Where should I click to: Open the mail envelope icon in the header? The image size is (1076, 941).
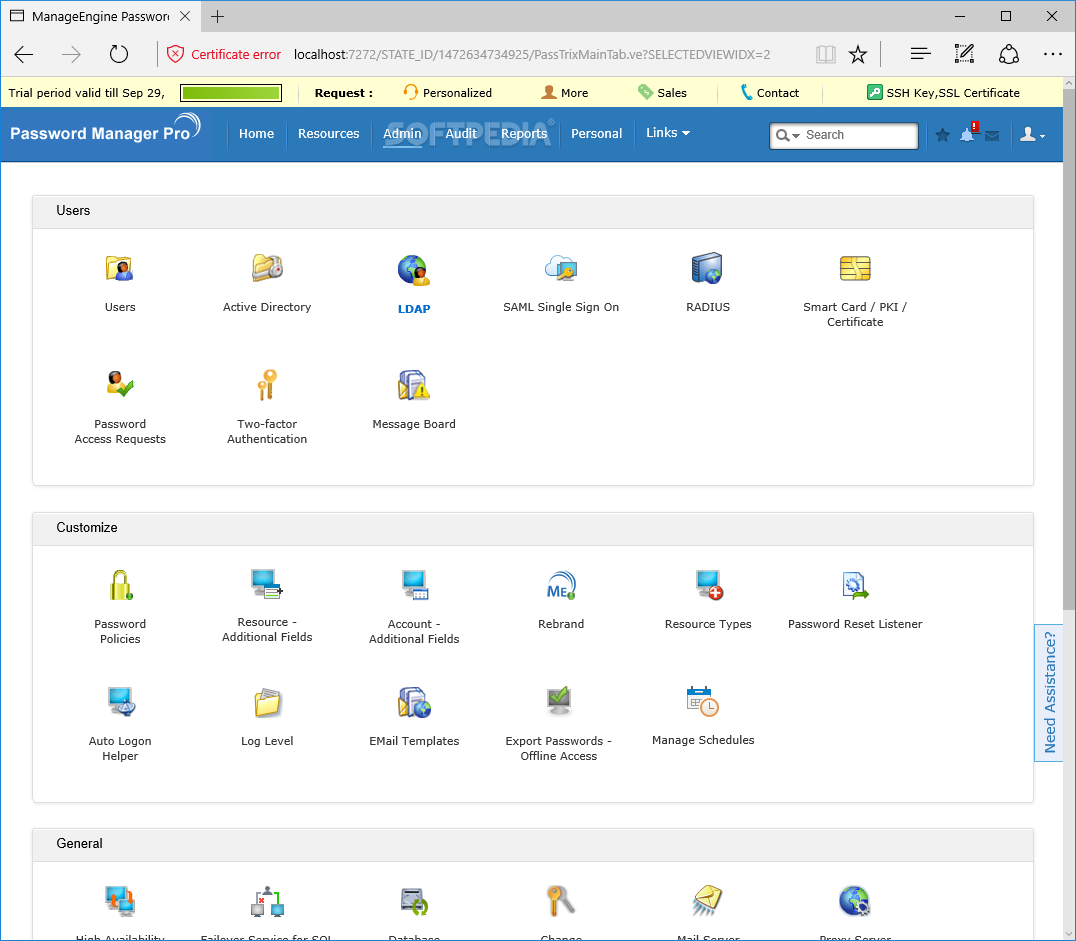coord(992,136)
